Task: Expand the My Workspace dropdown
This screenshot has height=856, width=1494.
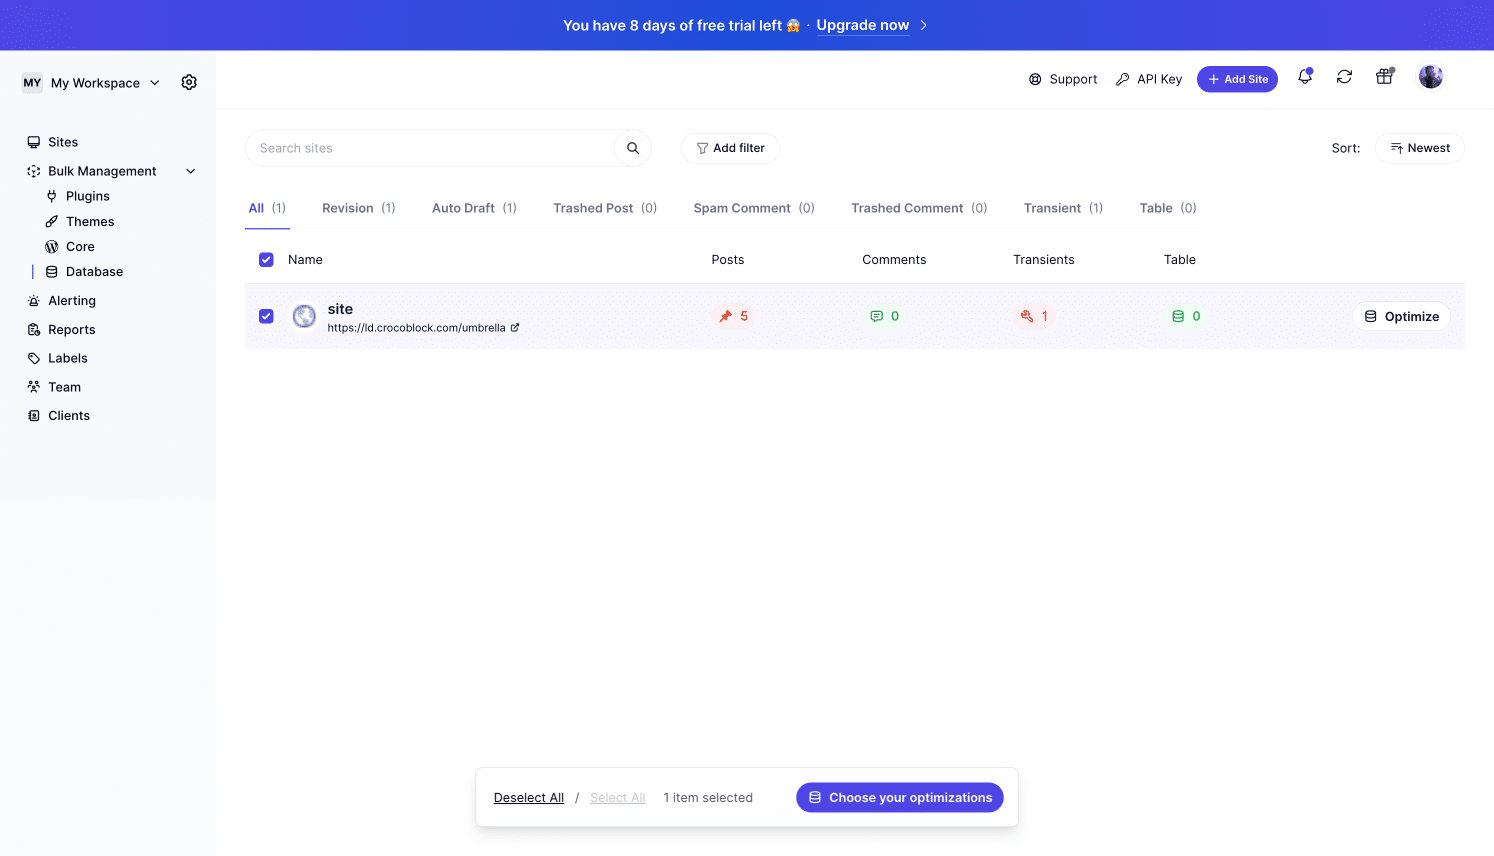Action: click(x=153, y=83)
